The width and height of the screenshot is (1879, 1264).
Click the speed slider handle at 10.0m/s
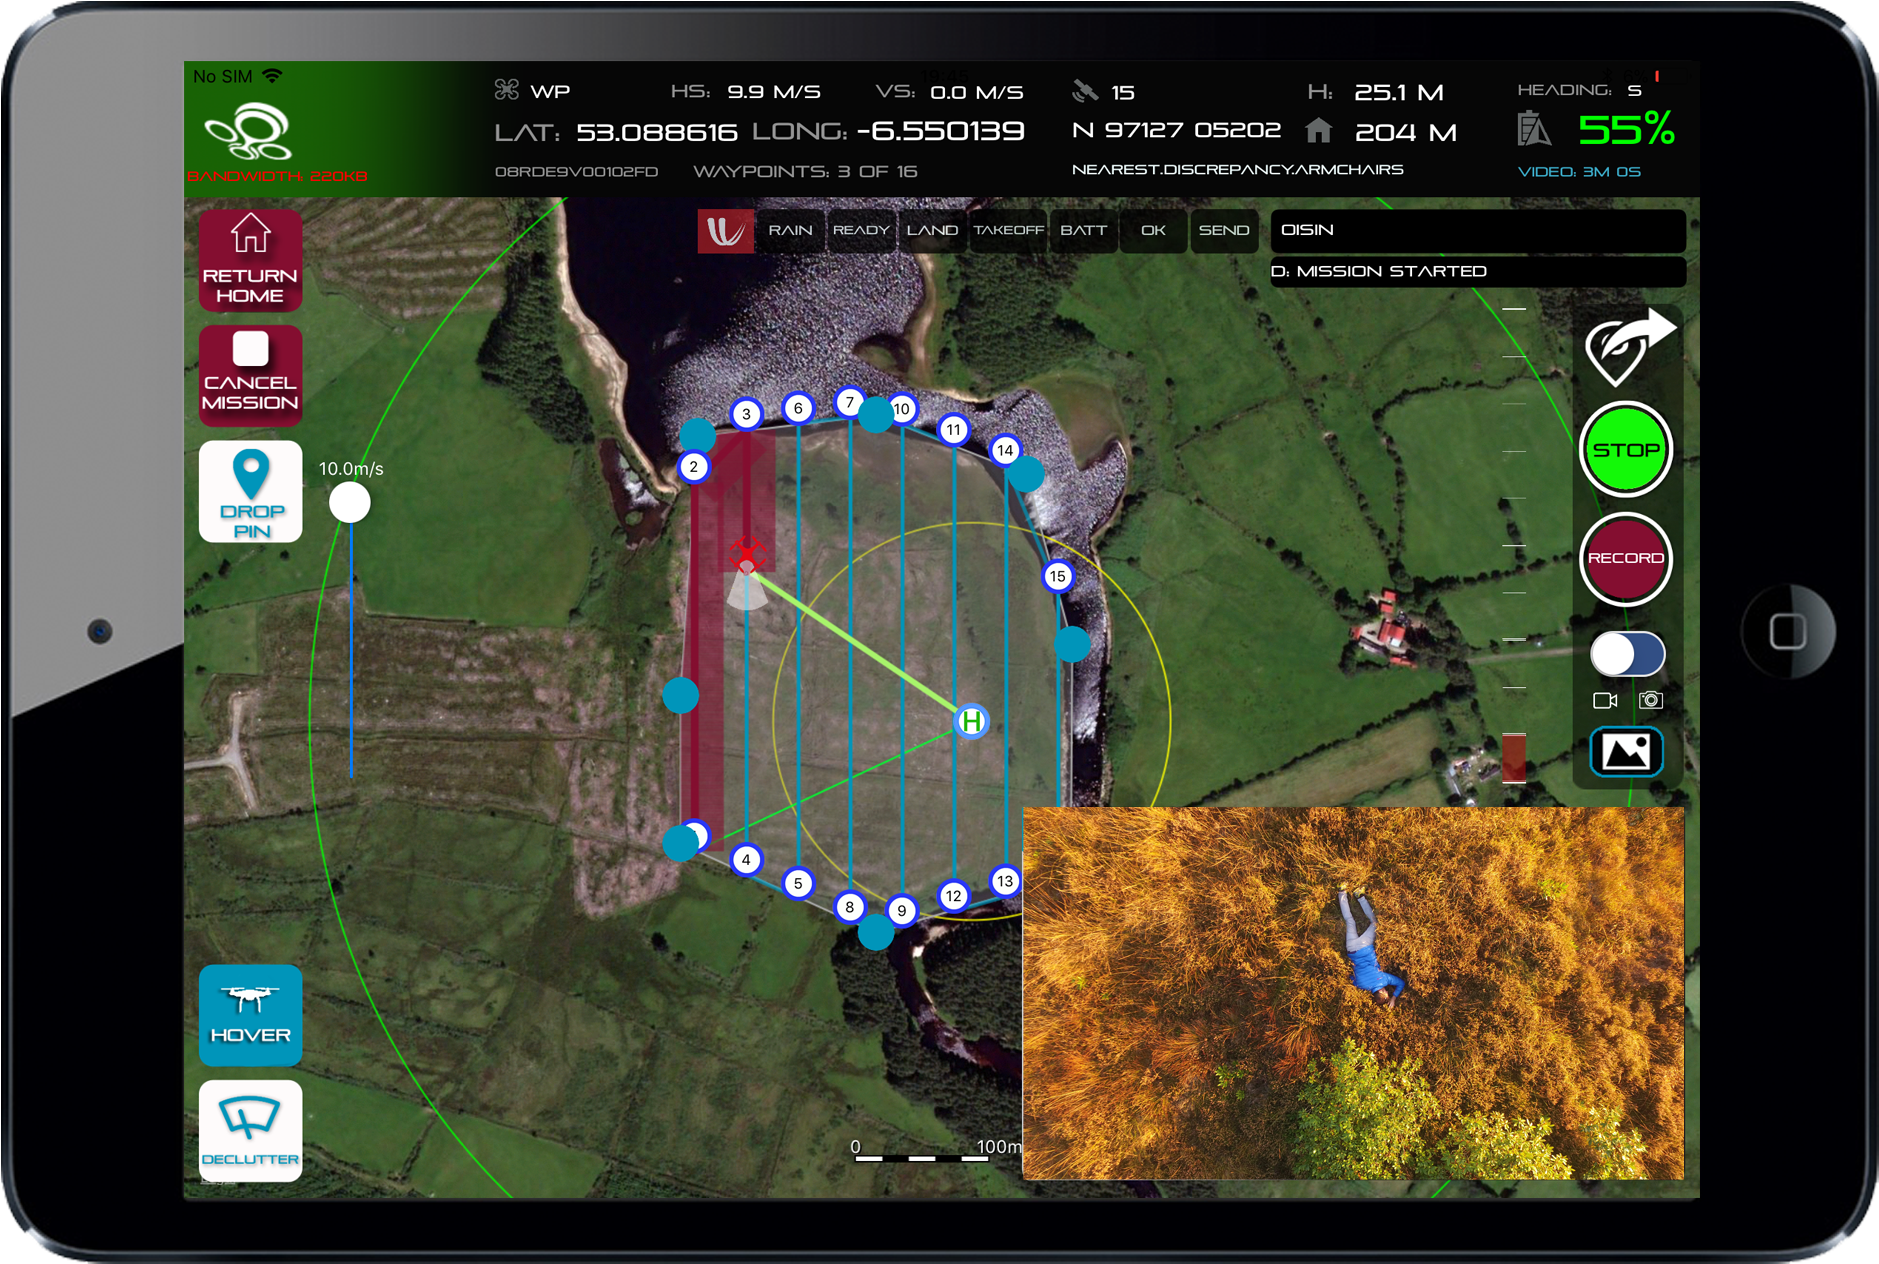pyautogui.click(x=350, y=502)
